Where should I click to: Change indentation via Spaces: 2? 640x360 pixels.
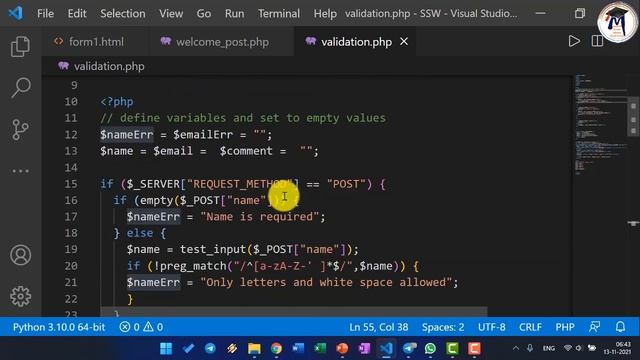click(443, 327)
